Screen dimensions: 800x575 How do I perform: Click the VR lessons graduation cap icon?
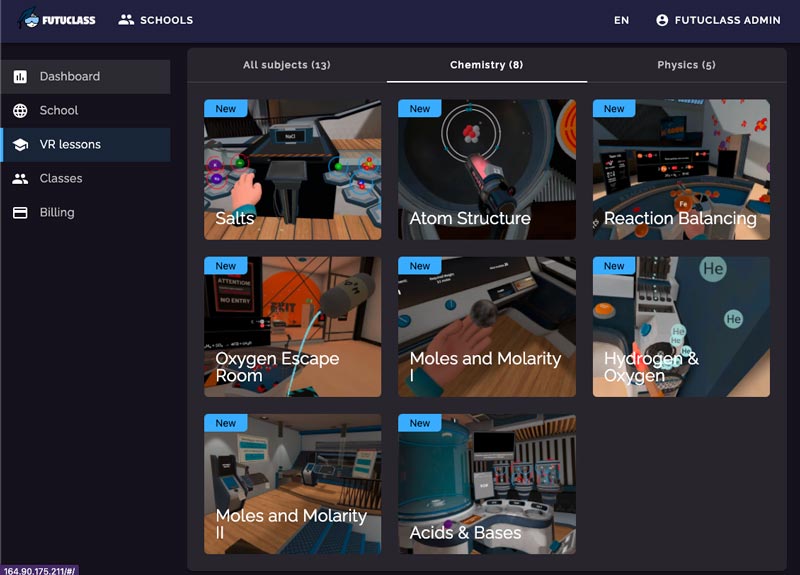(x=20, y=145)
